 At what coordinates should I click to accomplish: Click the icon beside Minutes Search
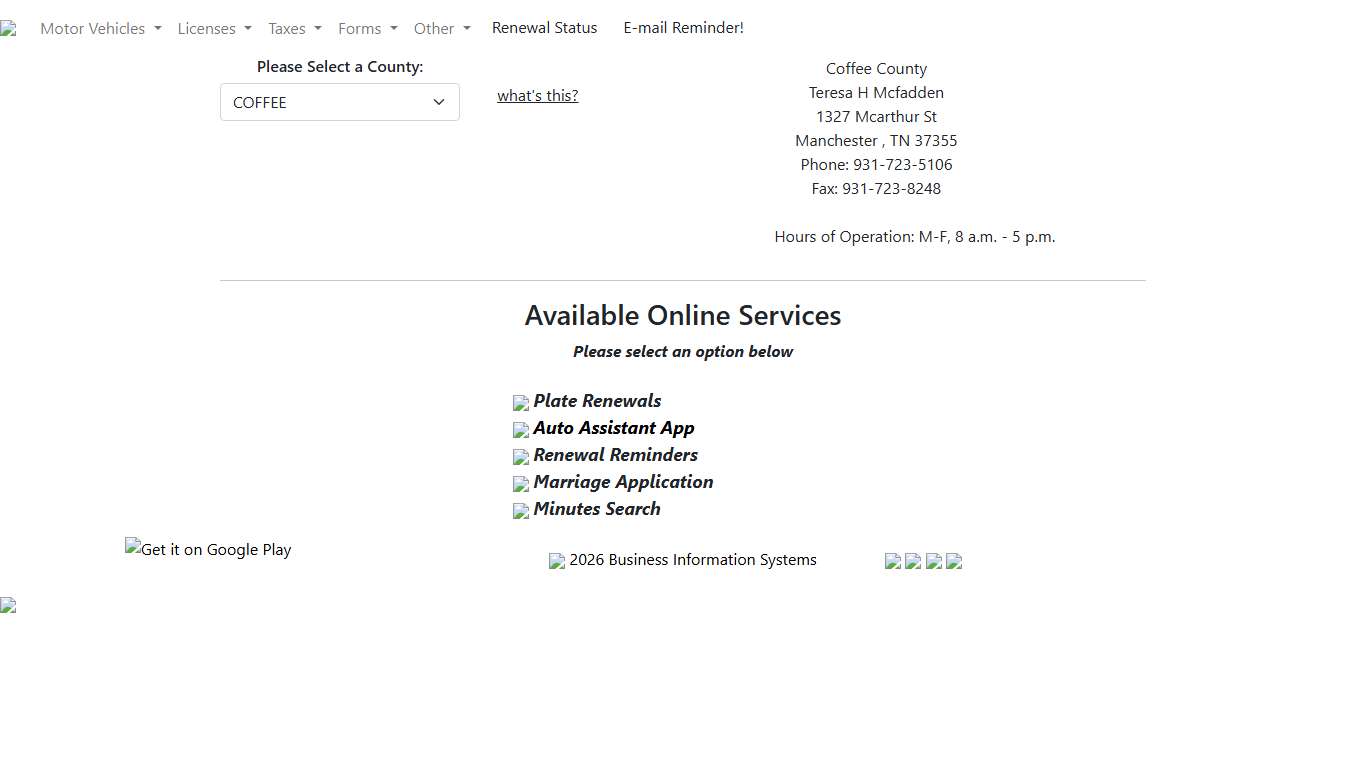click(521, 511)
